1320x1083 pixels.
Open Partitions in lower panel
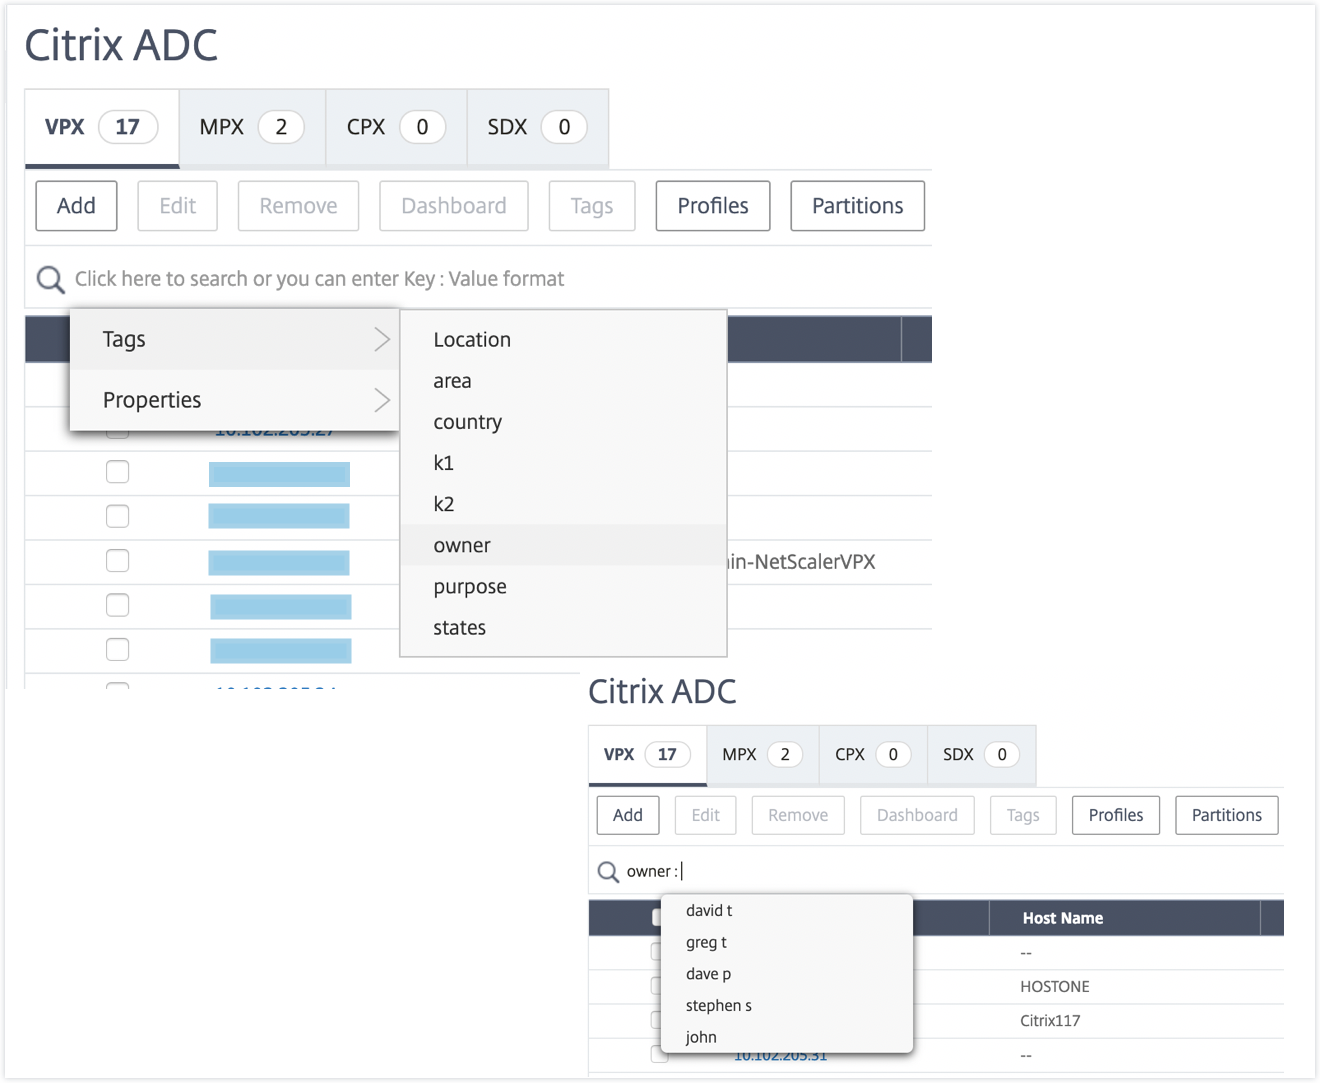1227,815
